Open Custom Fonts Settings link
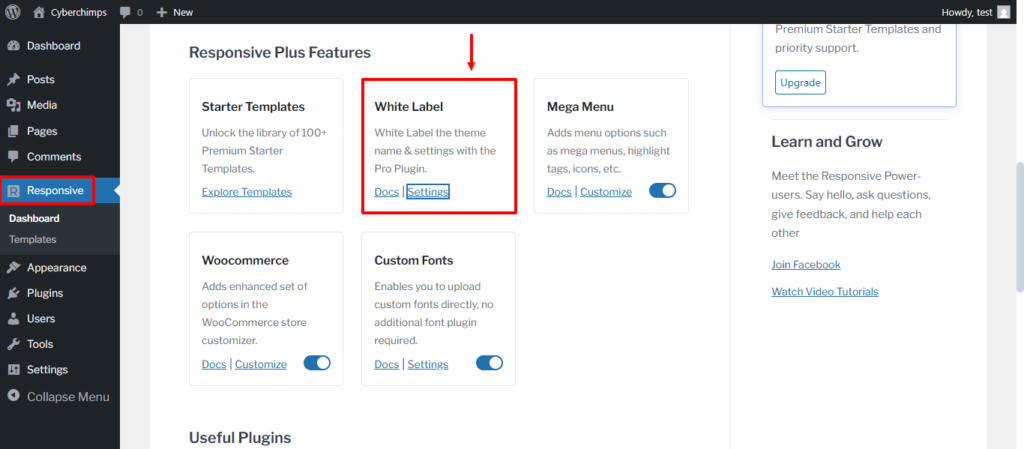This screenshot has height=449, width=1024. pyautogui.click(x=428, y=364)
